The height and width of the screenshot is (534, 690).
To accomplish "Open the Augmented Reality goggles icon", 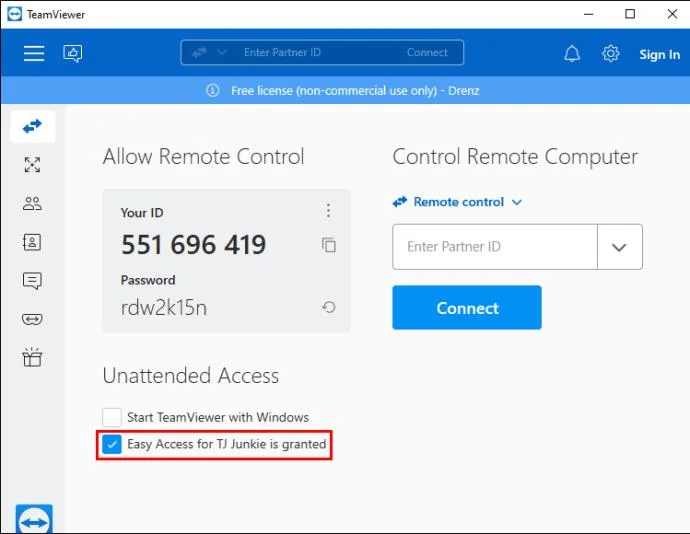I will point(33,319).
